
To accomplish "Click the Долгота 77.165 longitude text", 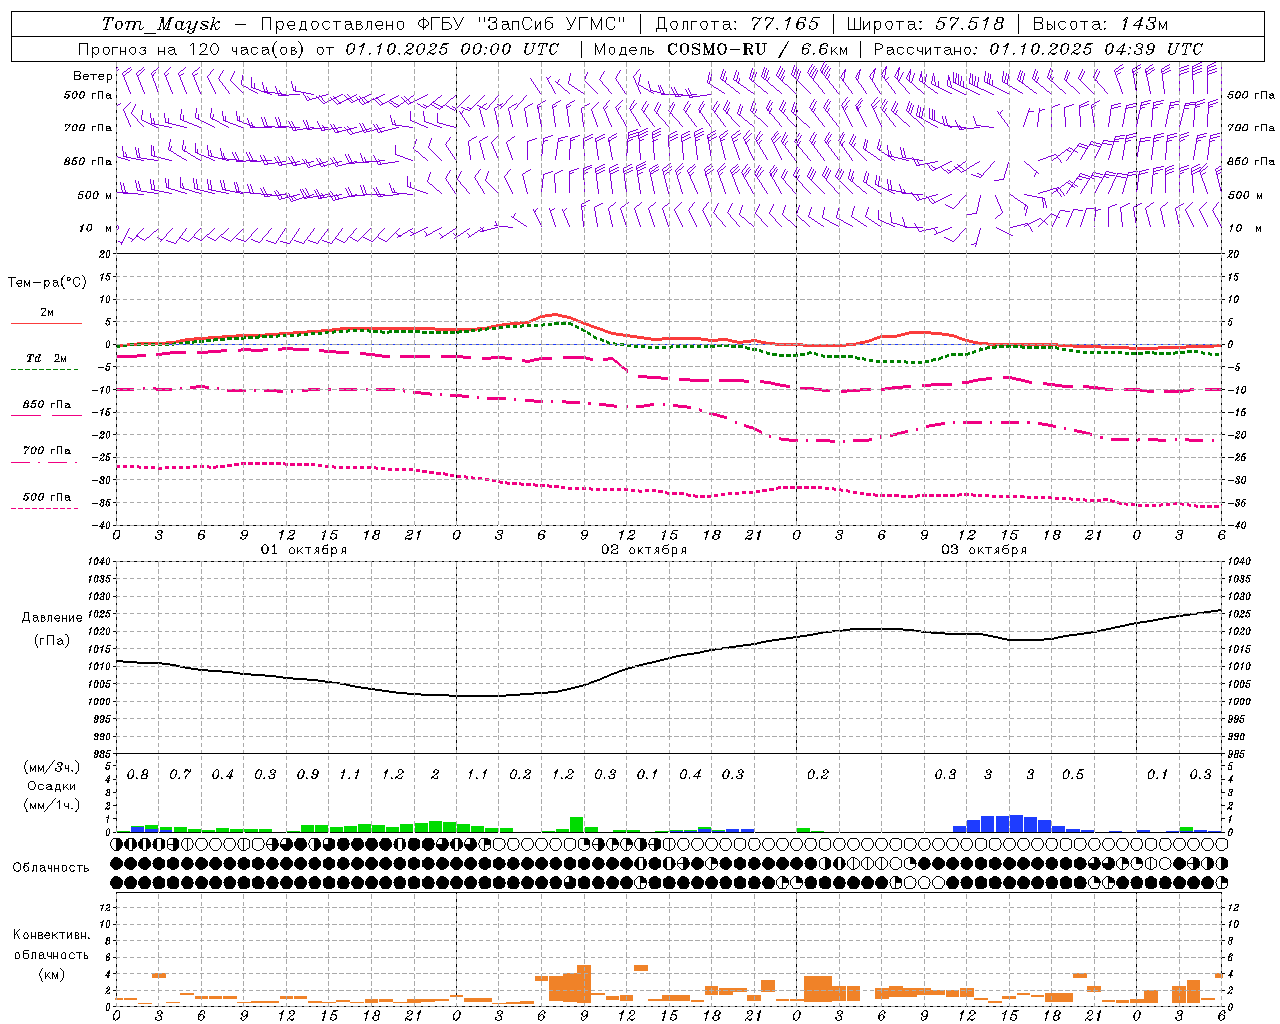I will 737,24.
